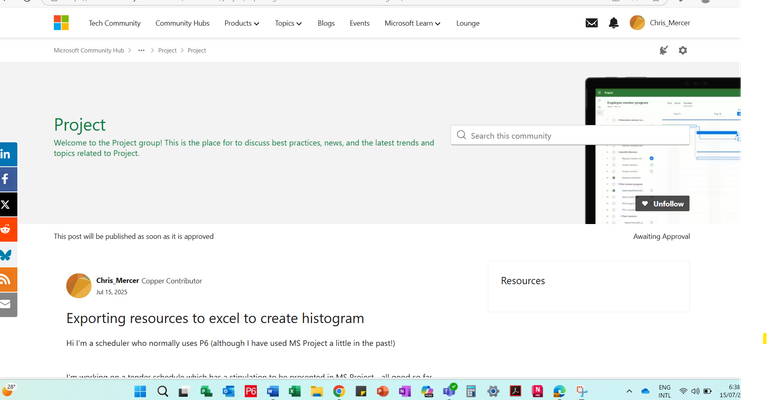Launch Primavera P6 from taskbar

pyautogui.click(x=250, y=391)
